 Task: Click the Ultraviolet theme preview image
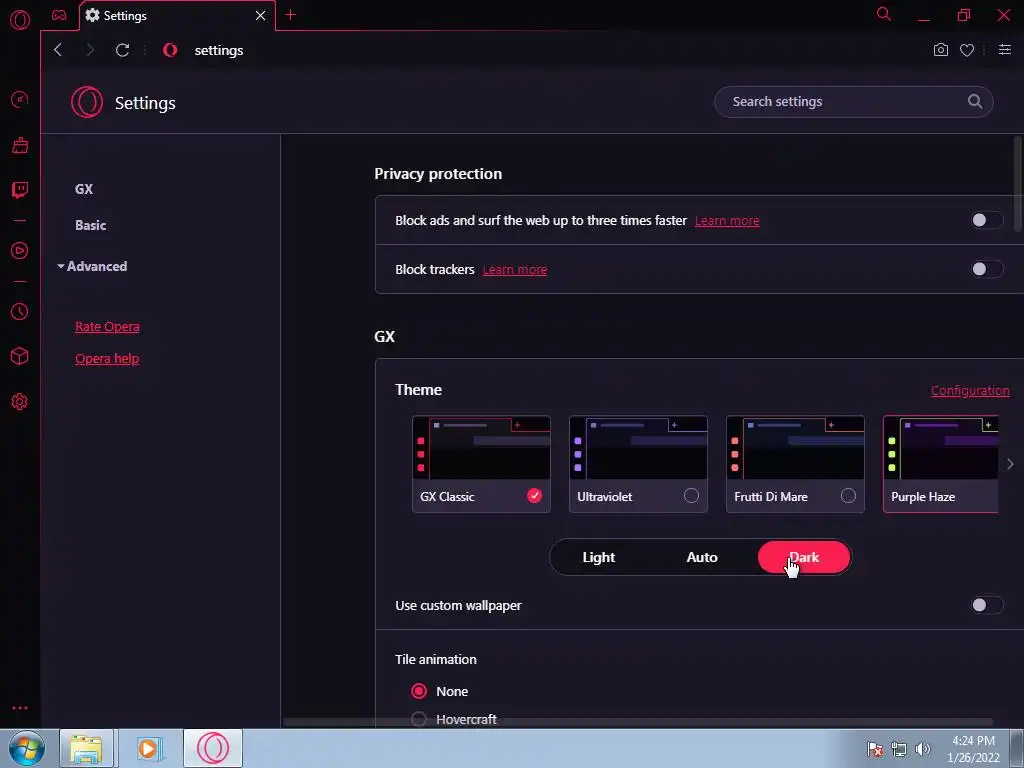pos(638,448)
